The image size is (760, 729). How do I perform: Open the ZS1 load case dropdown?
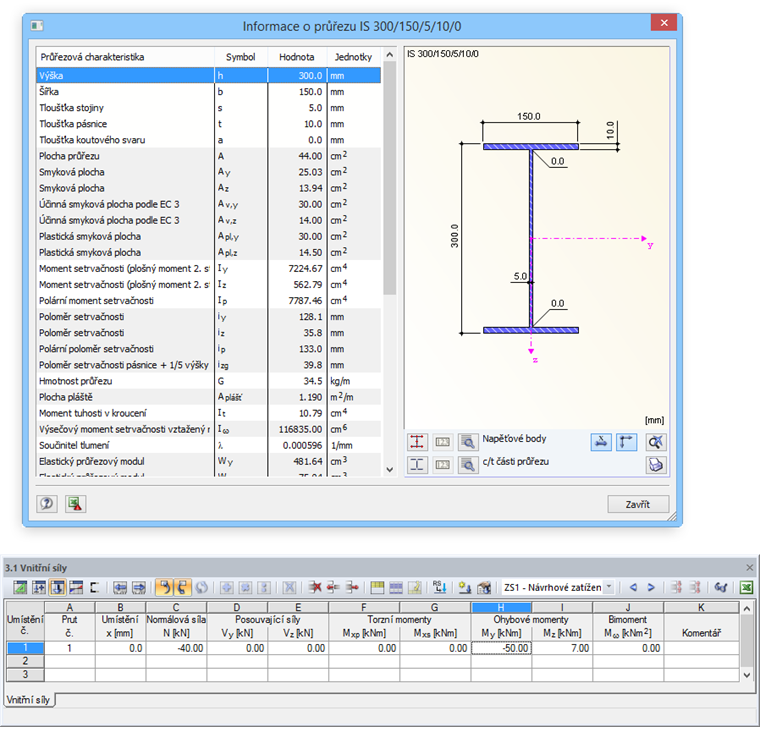click(609, 587)
